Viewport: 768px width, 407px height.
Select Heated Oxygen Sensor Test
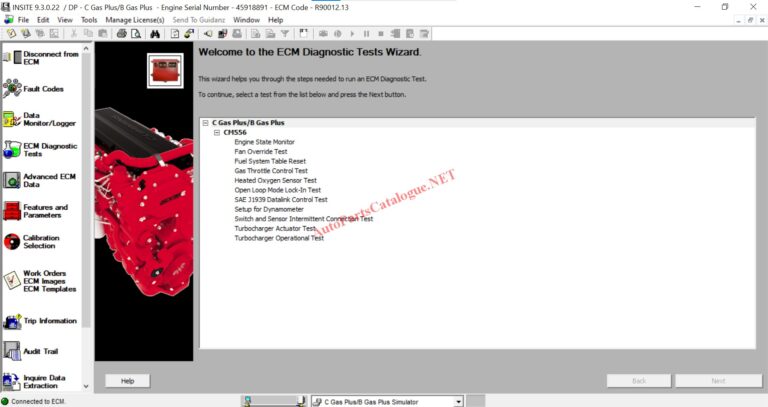pos(275,180)
